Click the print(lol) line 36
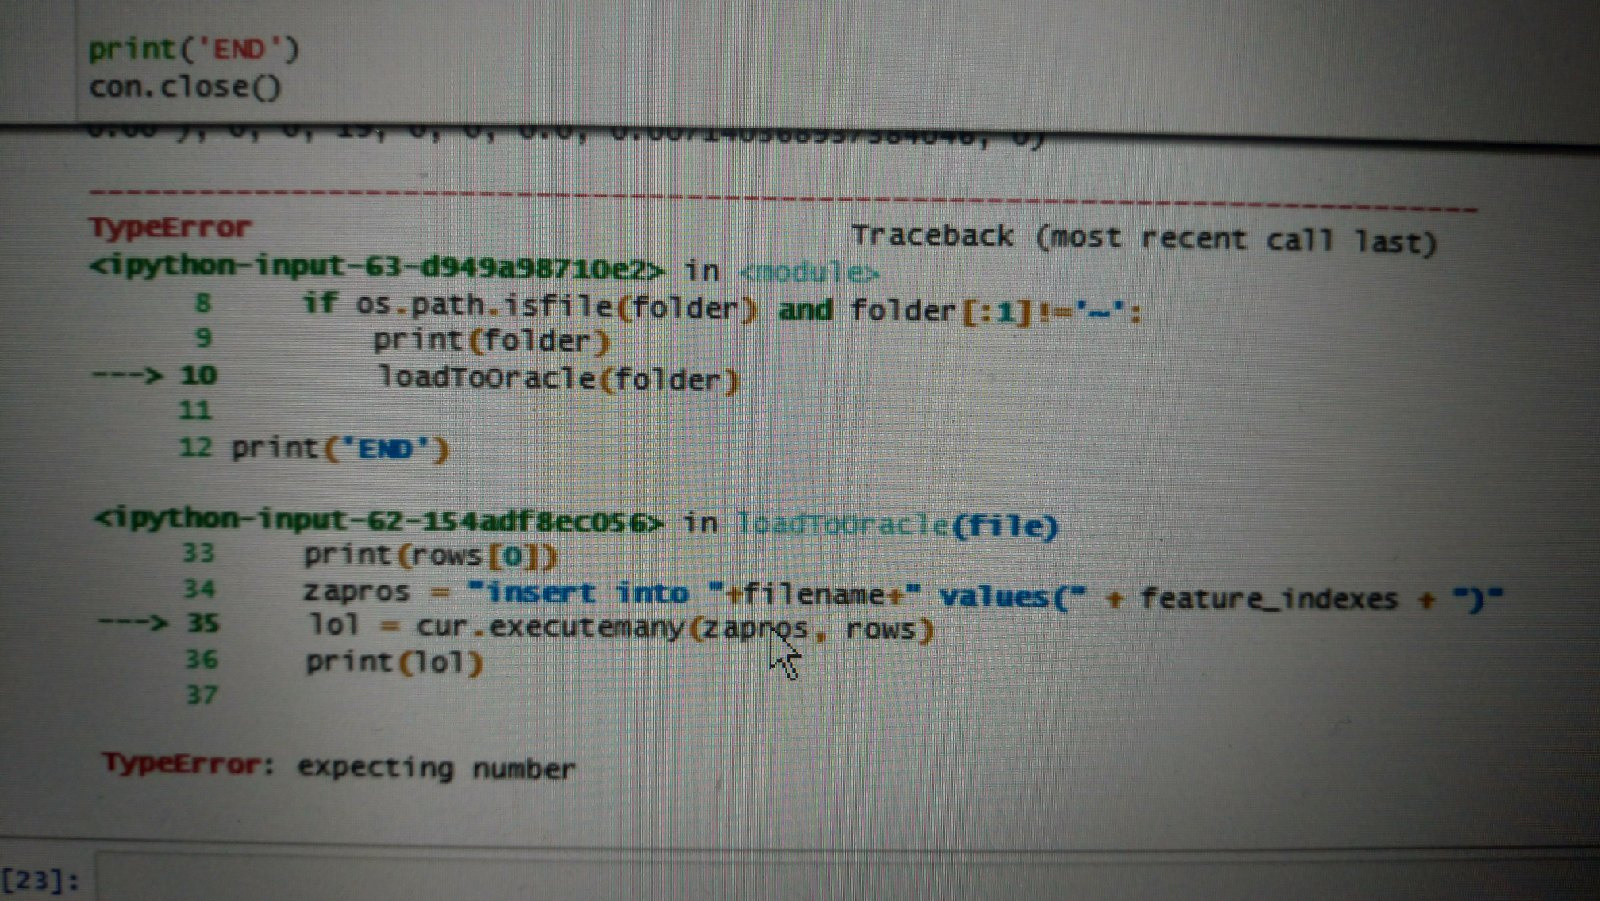1600x901 pixels. tap(394, 661)
